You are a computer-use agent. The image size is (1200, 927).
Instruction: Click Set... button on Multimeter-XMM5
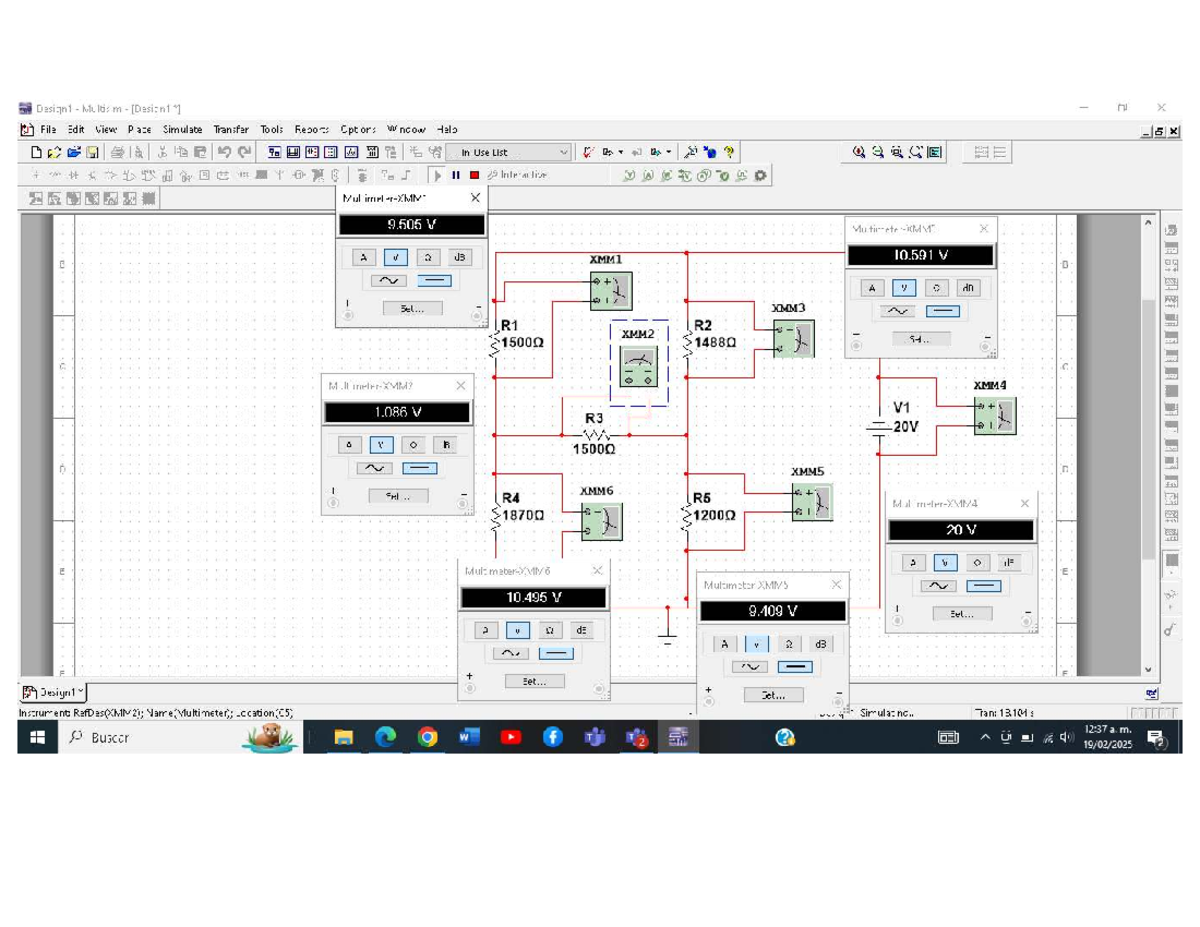(773, 695)
